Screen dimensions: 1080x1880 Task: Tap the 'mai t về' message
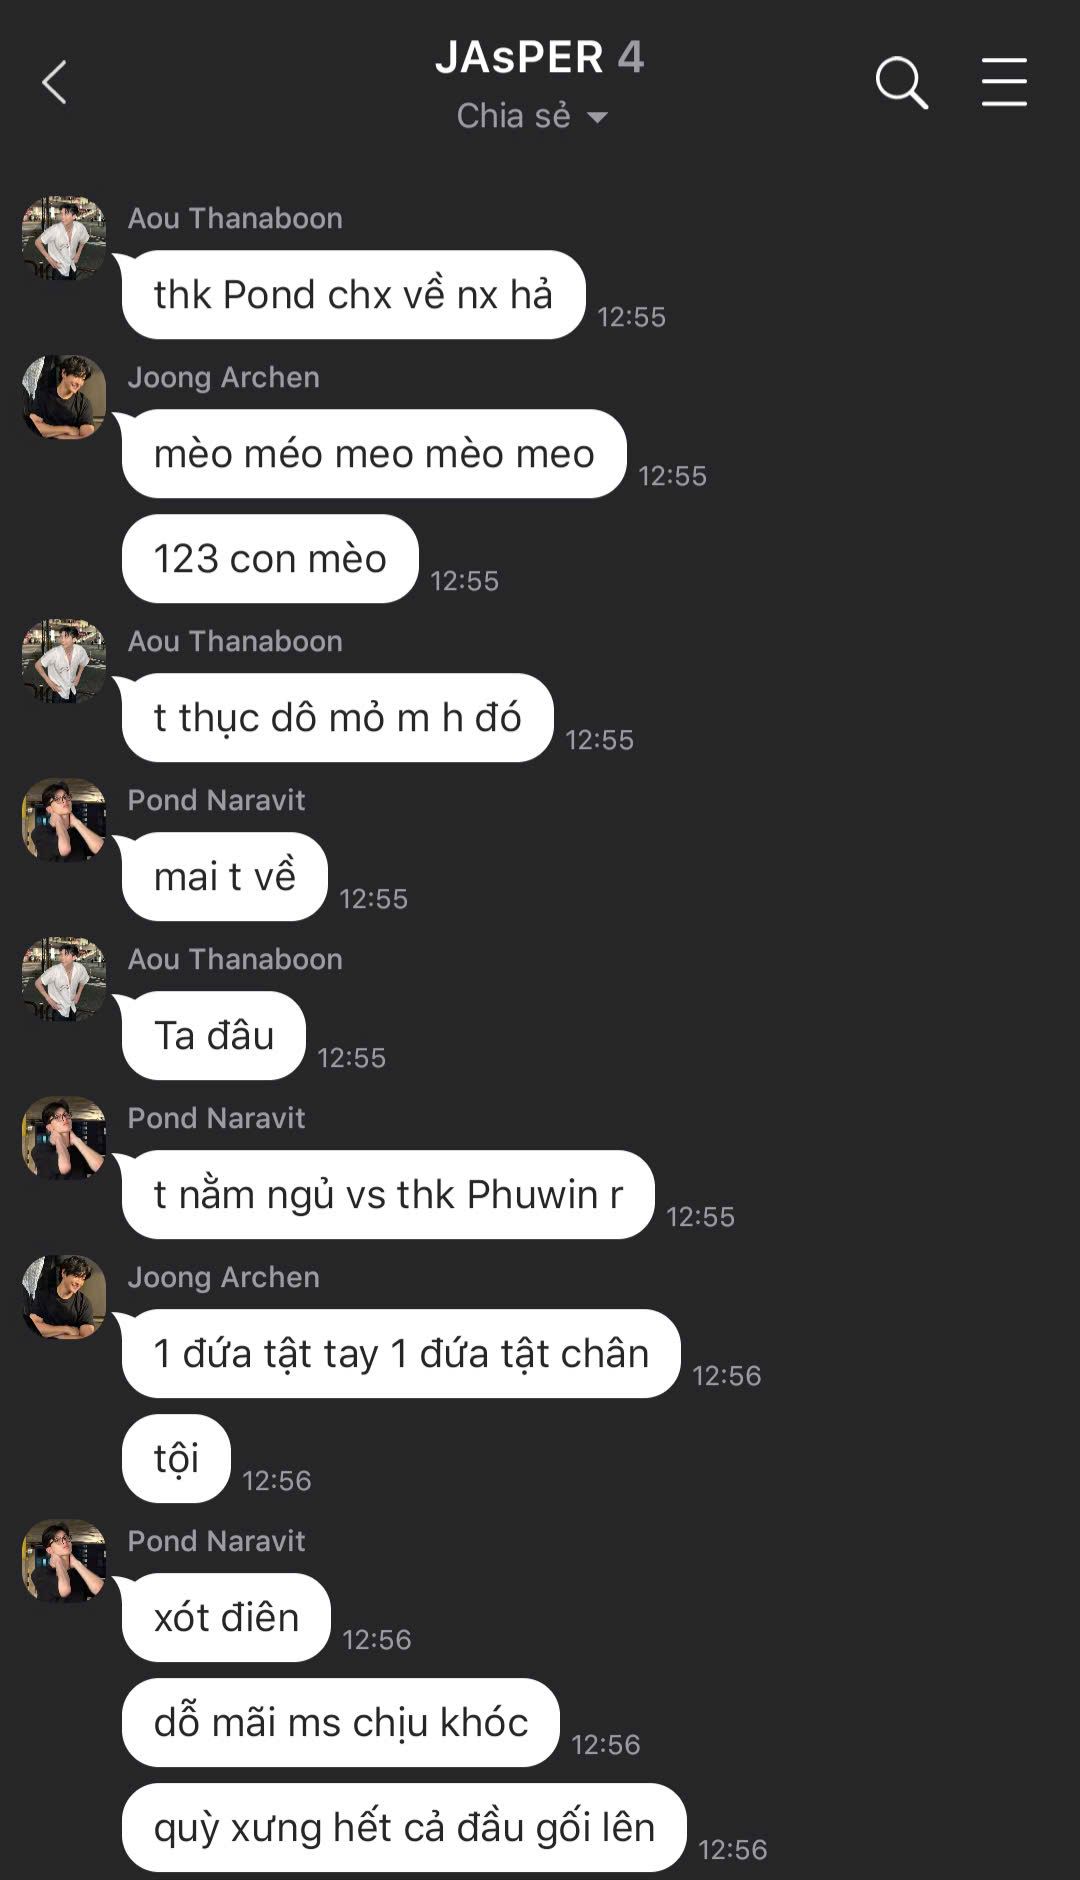coord(225,877)
